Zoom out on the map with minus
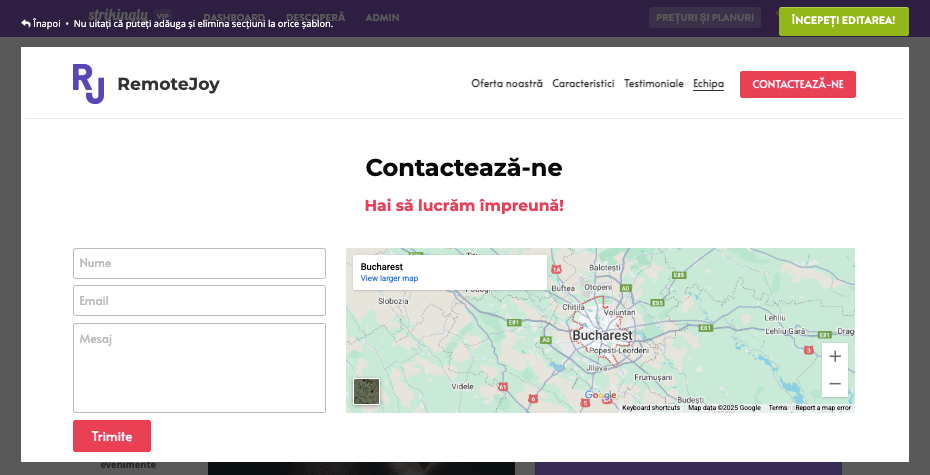 835,384
